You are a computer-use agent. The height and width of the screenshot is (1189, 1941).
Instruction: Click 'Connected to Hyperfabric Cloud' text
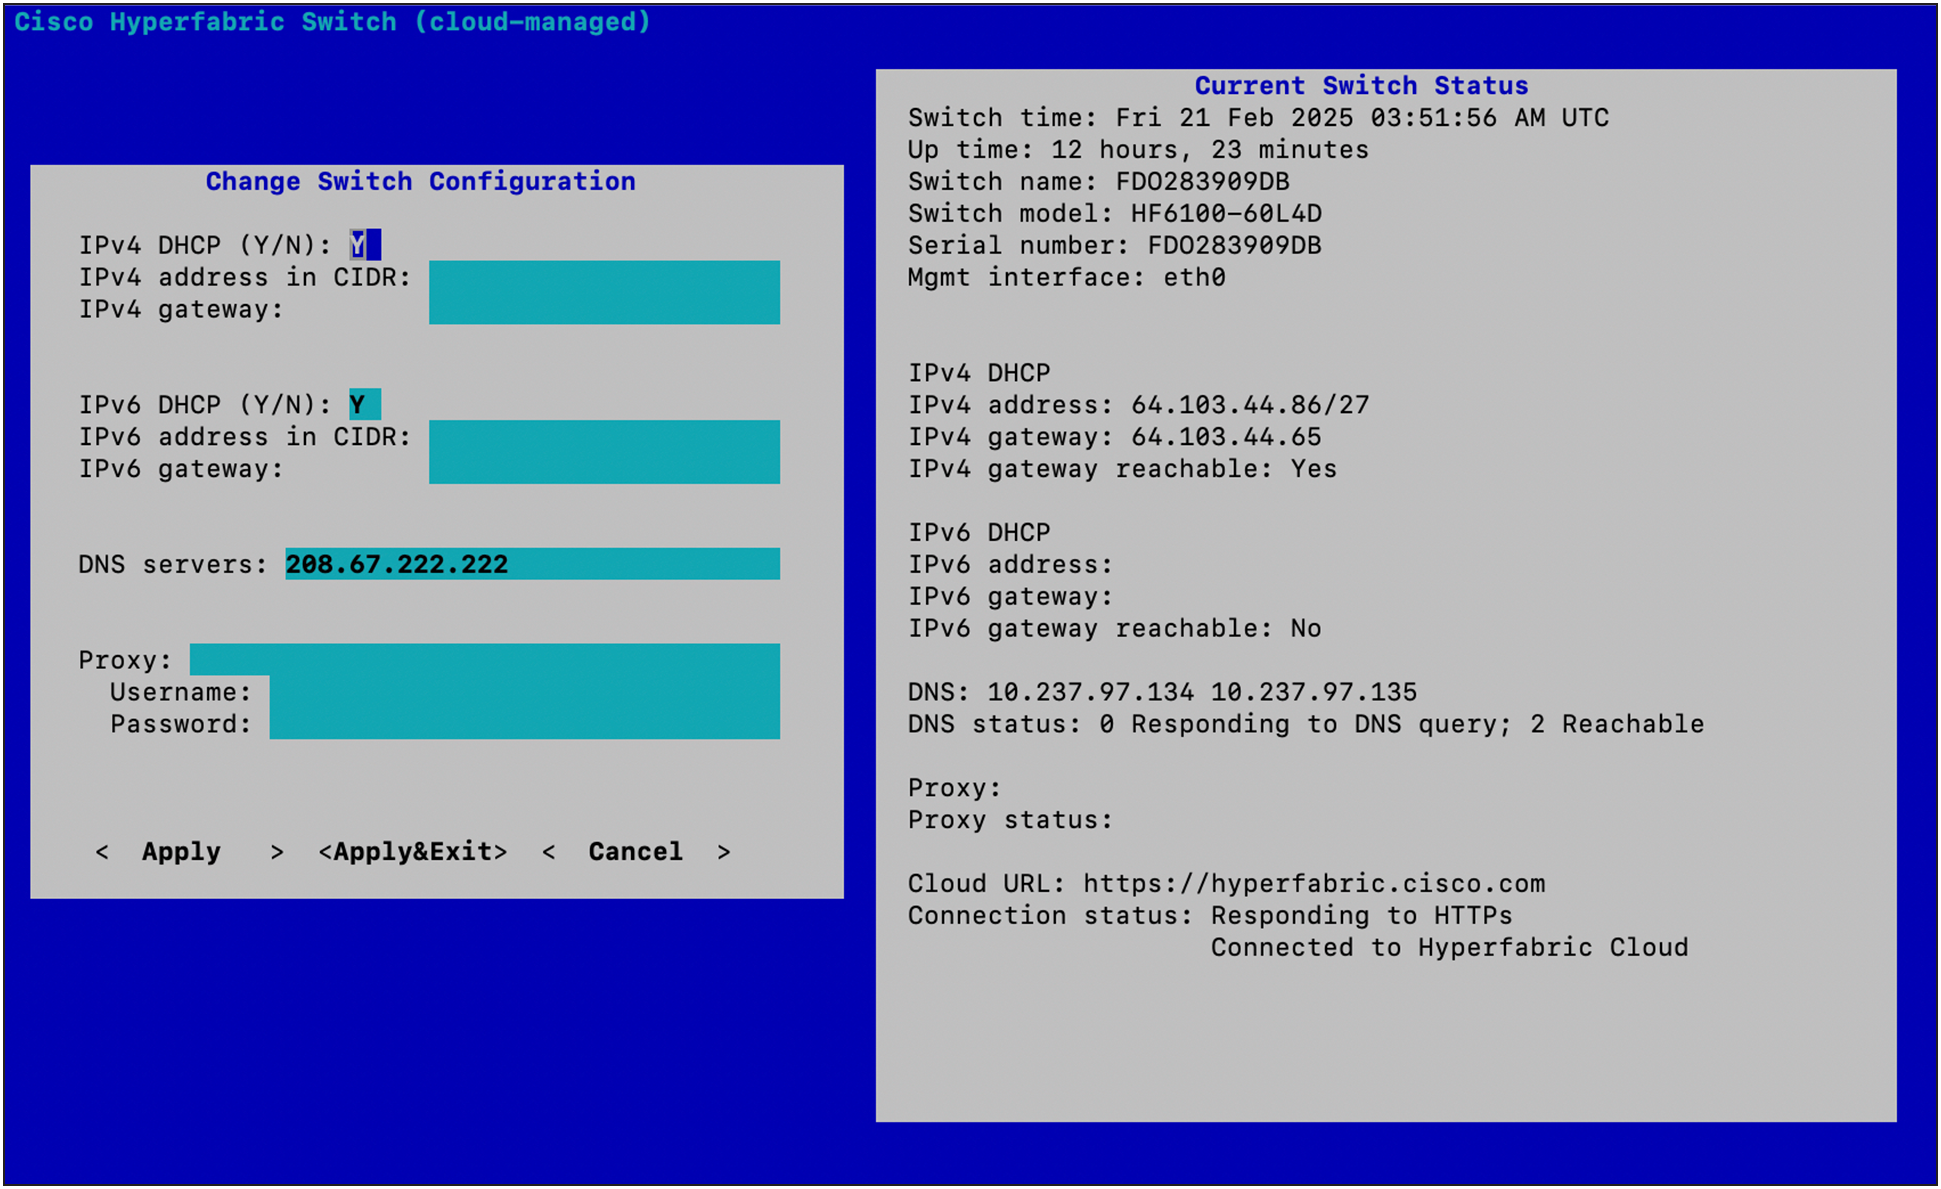tap(1450, 948)
